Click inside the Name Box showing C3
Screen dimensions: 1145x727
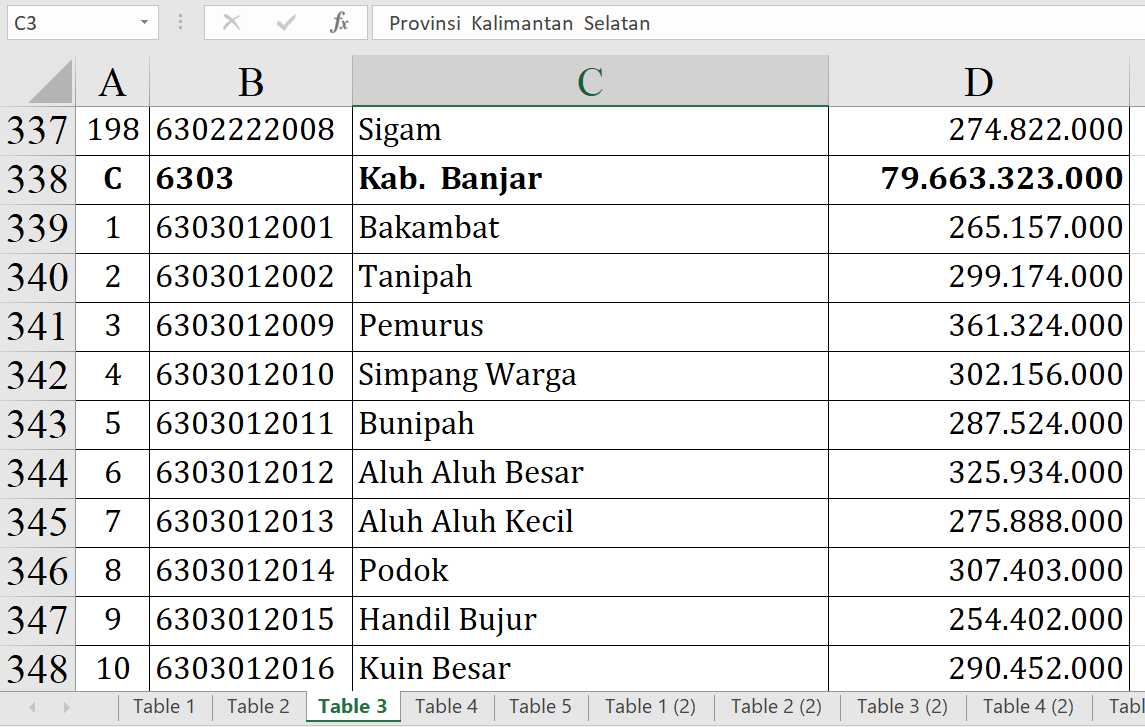pos(70,23)
